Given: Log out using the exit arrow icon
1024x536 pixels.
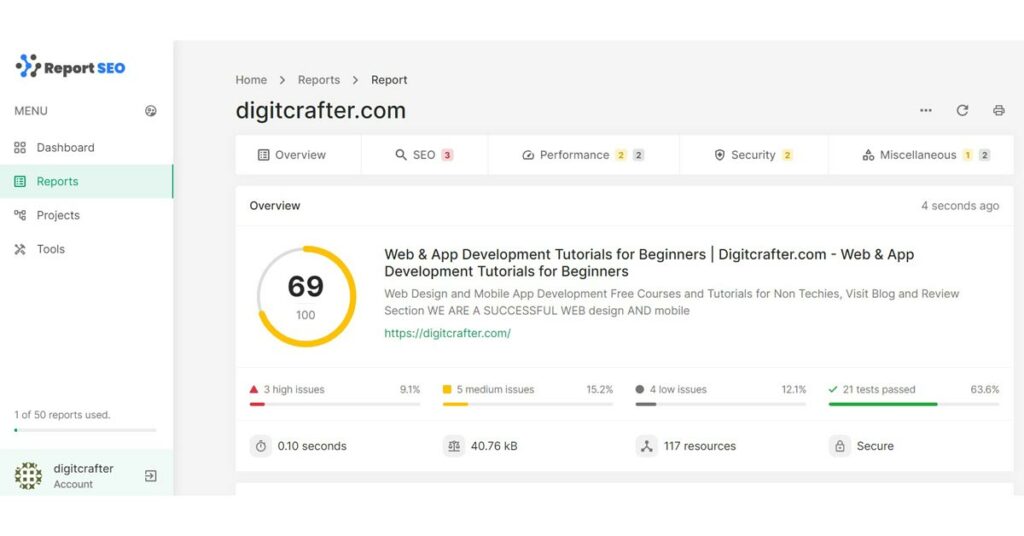Looking at the screenshot, I should (151, 476).
